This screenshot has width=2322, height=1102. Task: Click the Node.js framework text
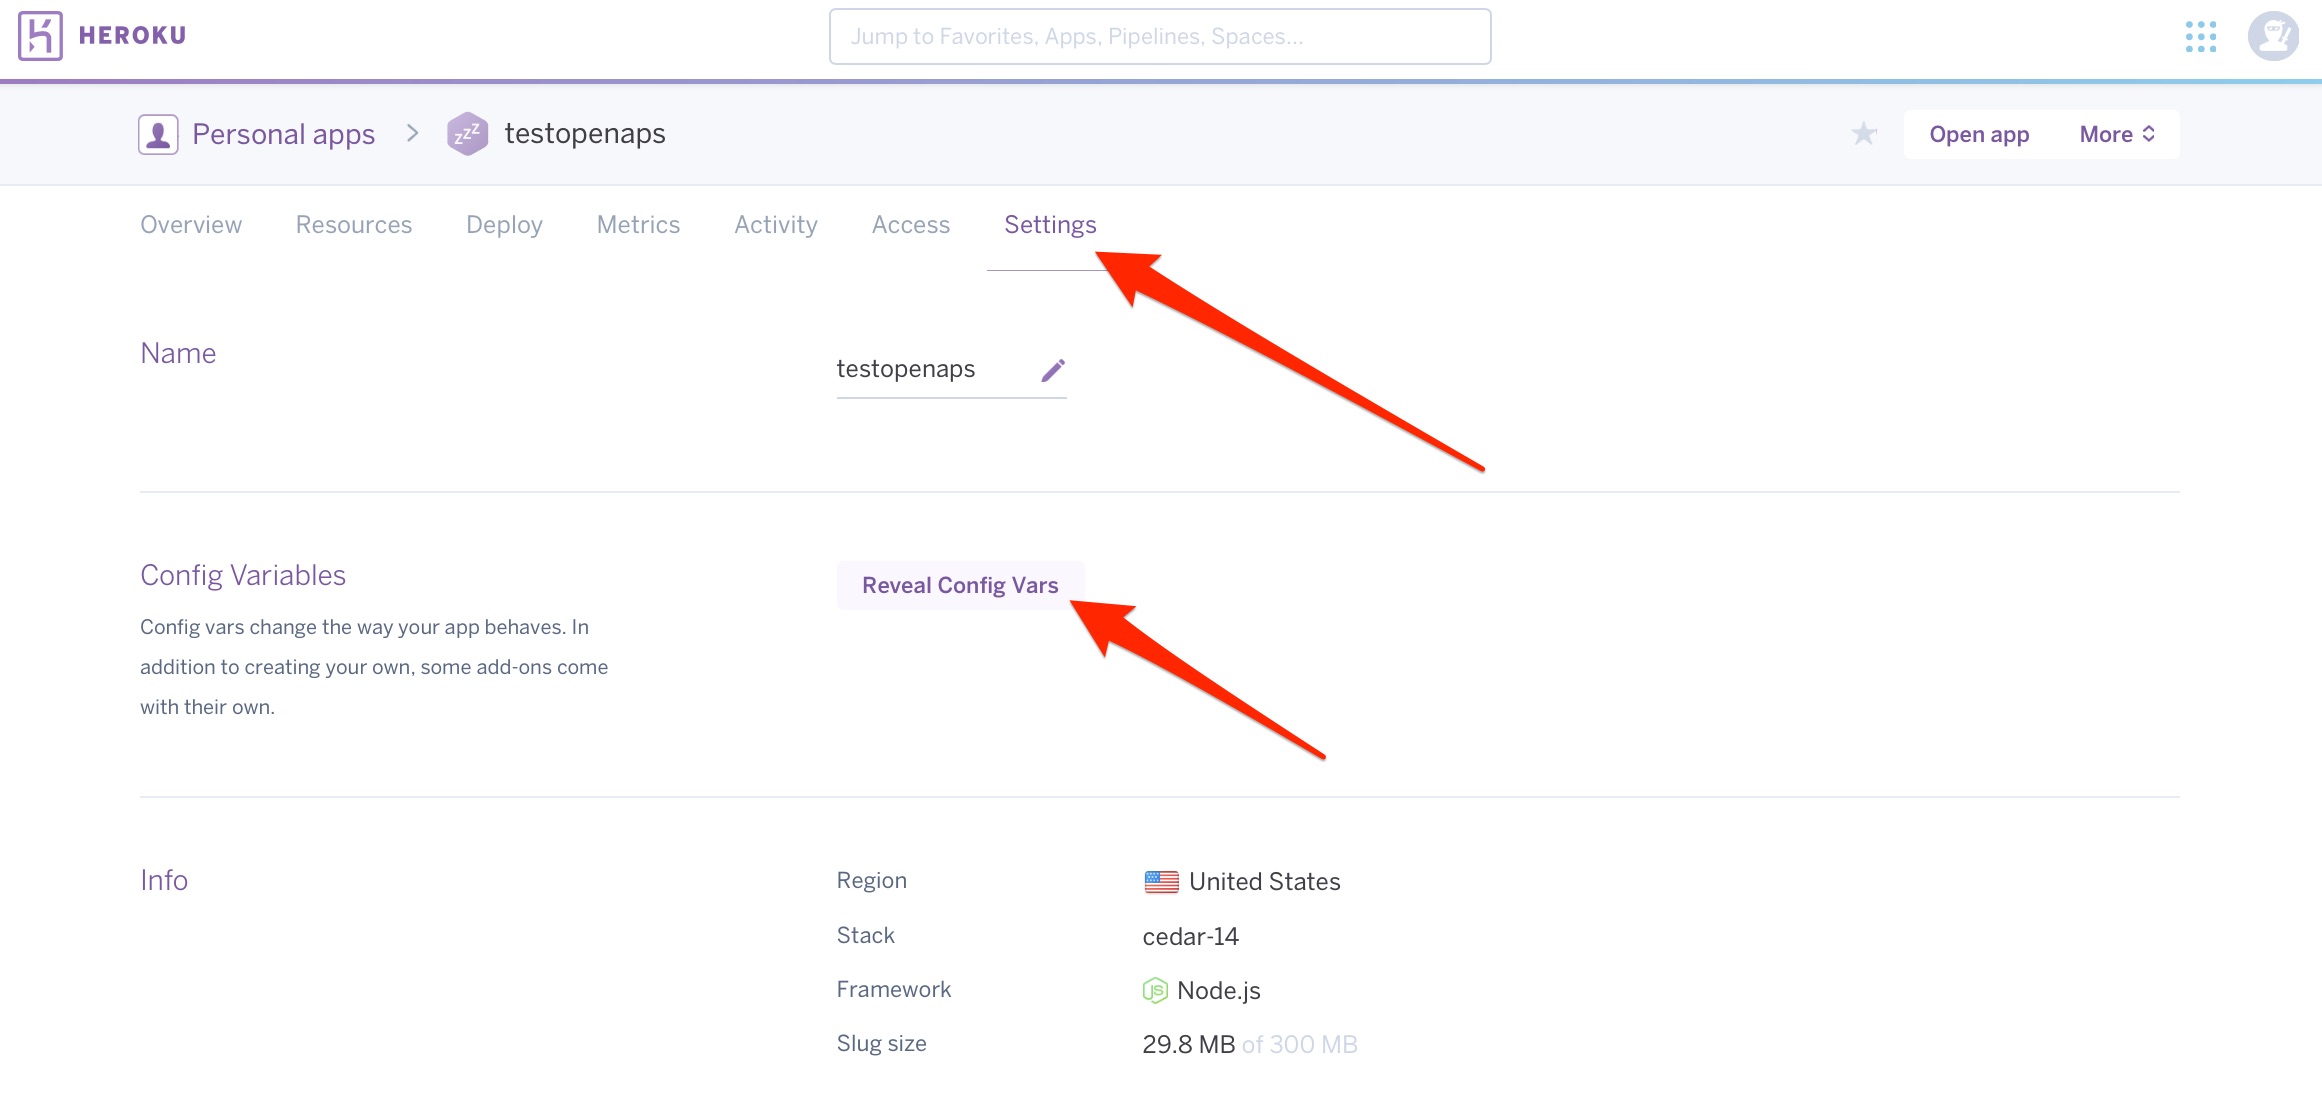[x=1218, y=990]
